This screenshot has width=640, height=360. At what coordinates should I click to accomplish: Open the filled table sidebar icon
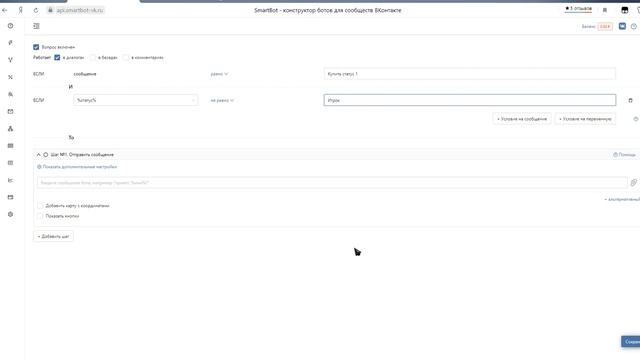click(11, 146)
